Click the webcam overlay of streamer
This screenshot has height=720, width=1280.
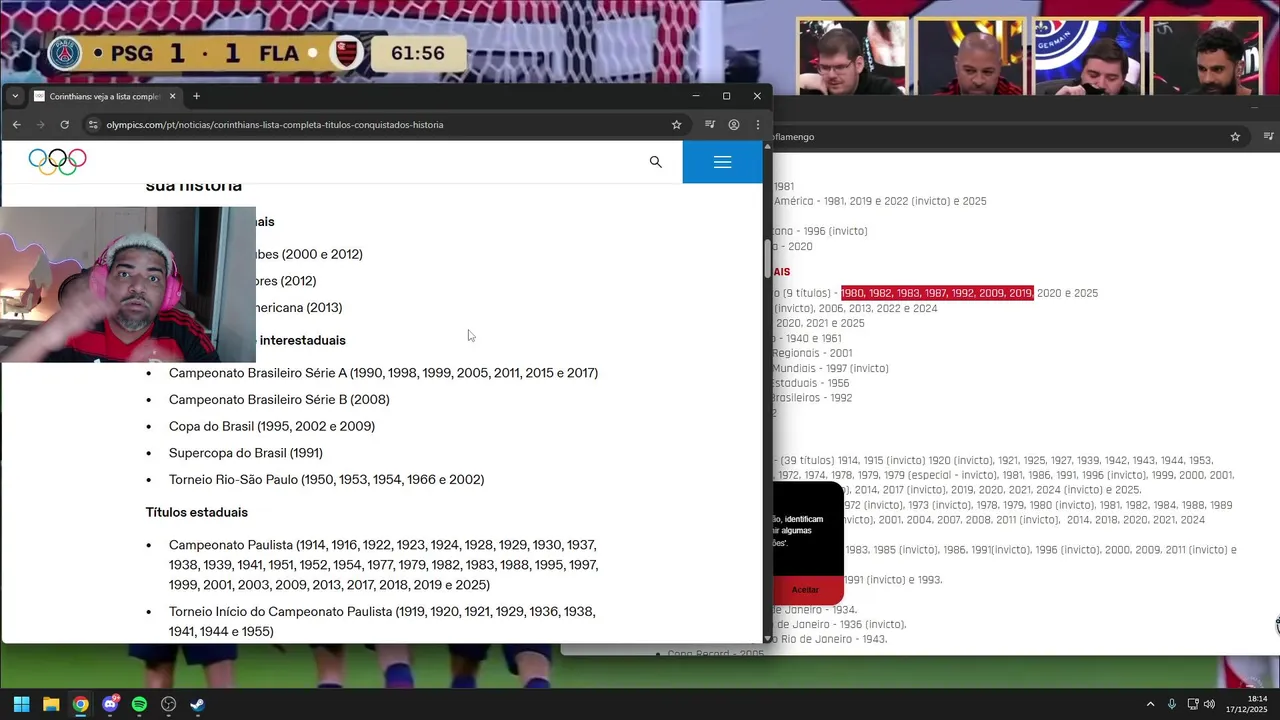pos(128,284)
